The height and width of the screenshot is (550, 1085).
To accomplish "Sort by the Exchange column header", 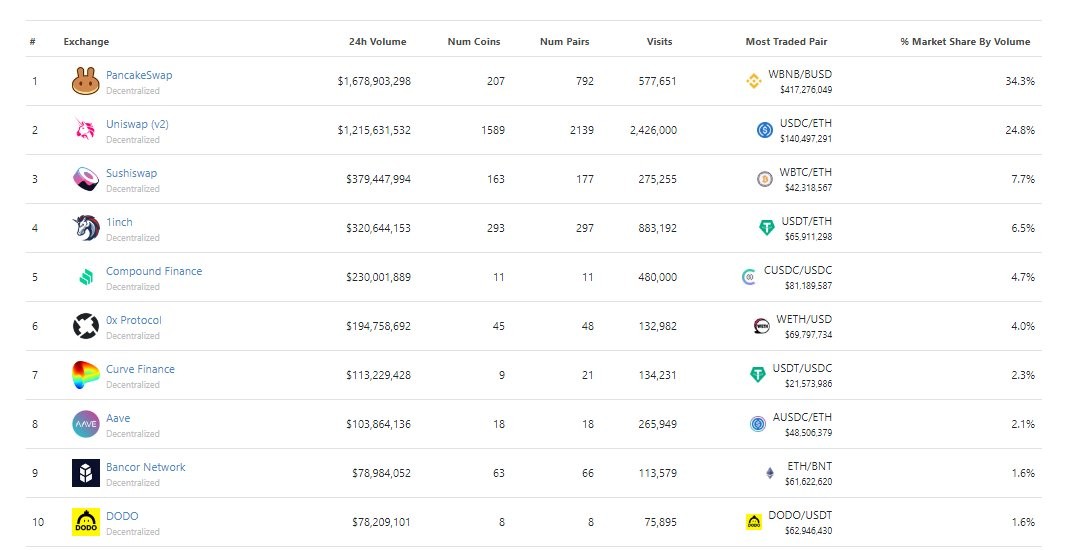I will point(86,42).
